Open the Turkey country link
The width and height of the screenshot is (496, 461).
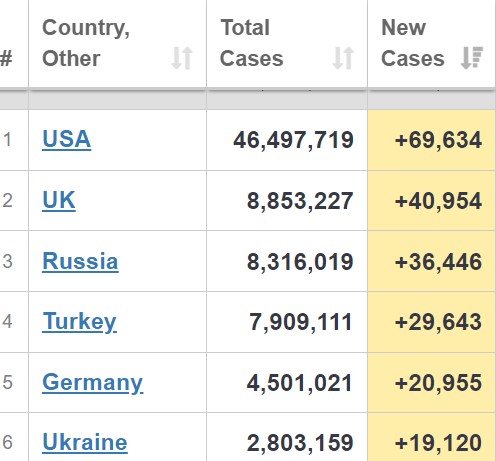point(79,322)
